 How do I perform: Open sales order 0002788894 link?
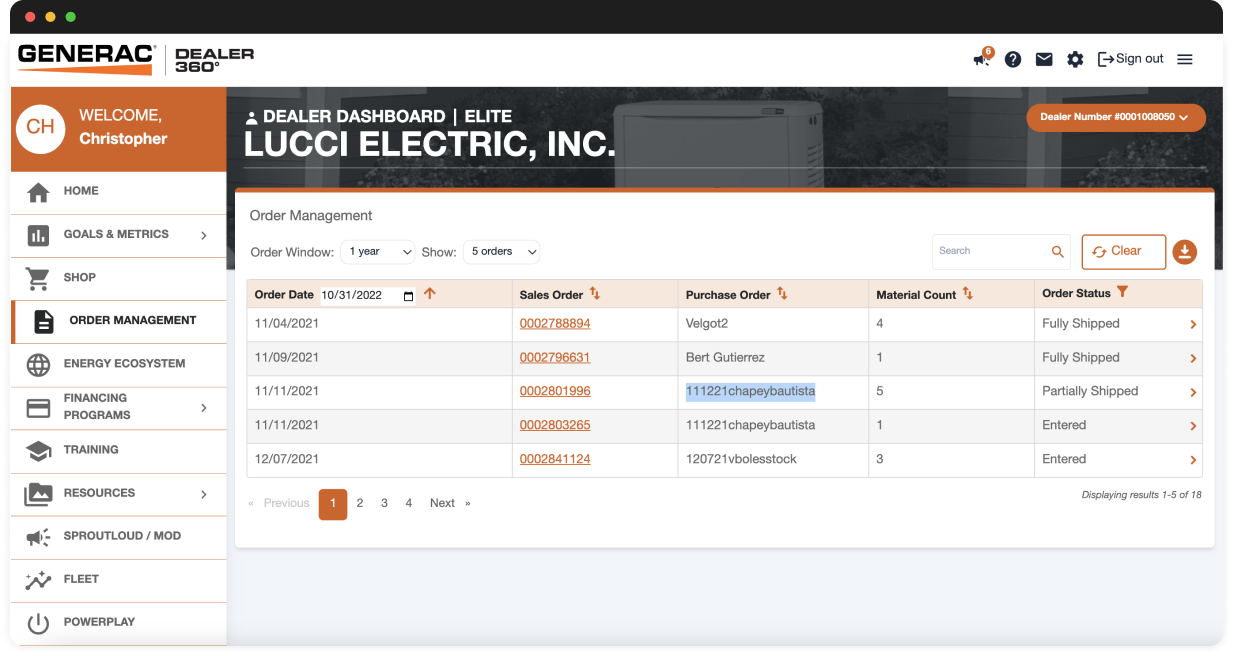pyautogui.click(x=554, y=324)
